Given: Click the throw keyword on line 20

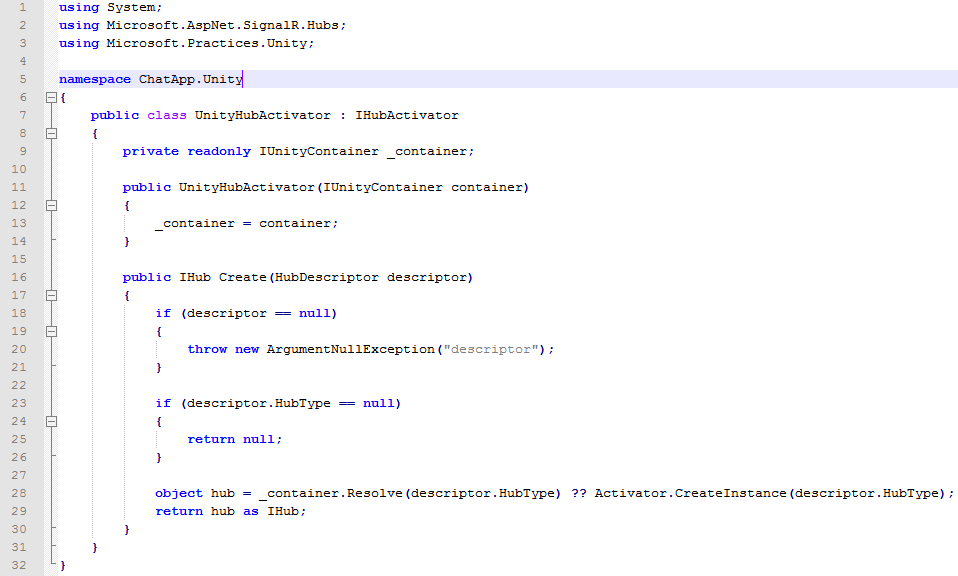Looking at the screenshot, I should [x=207, y=349].
